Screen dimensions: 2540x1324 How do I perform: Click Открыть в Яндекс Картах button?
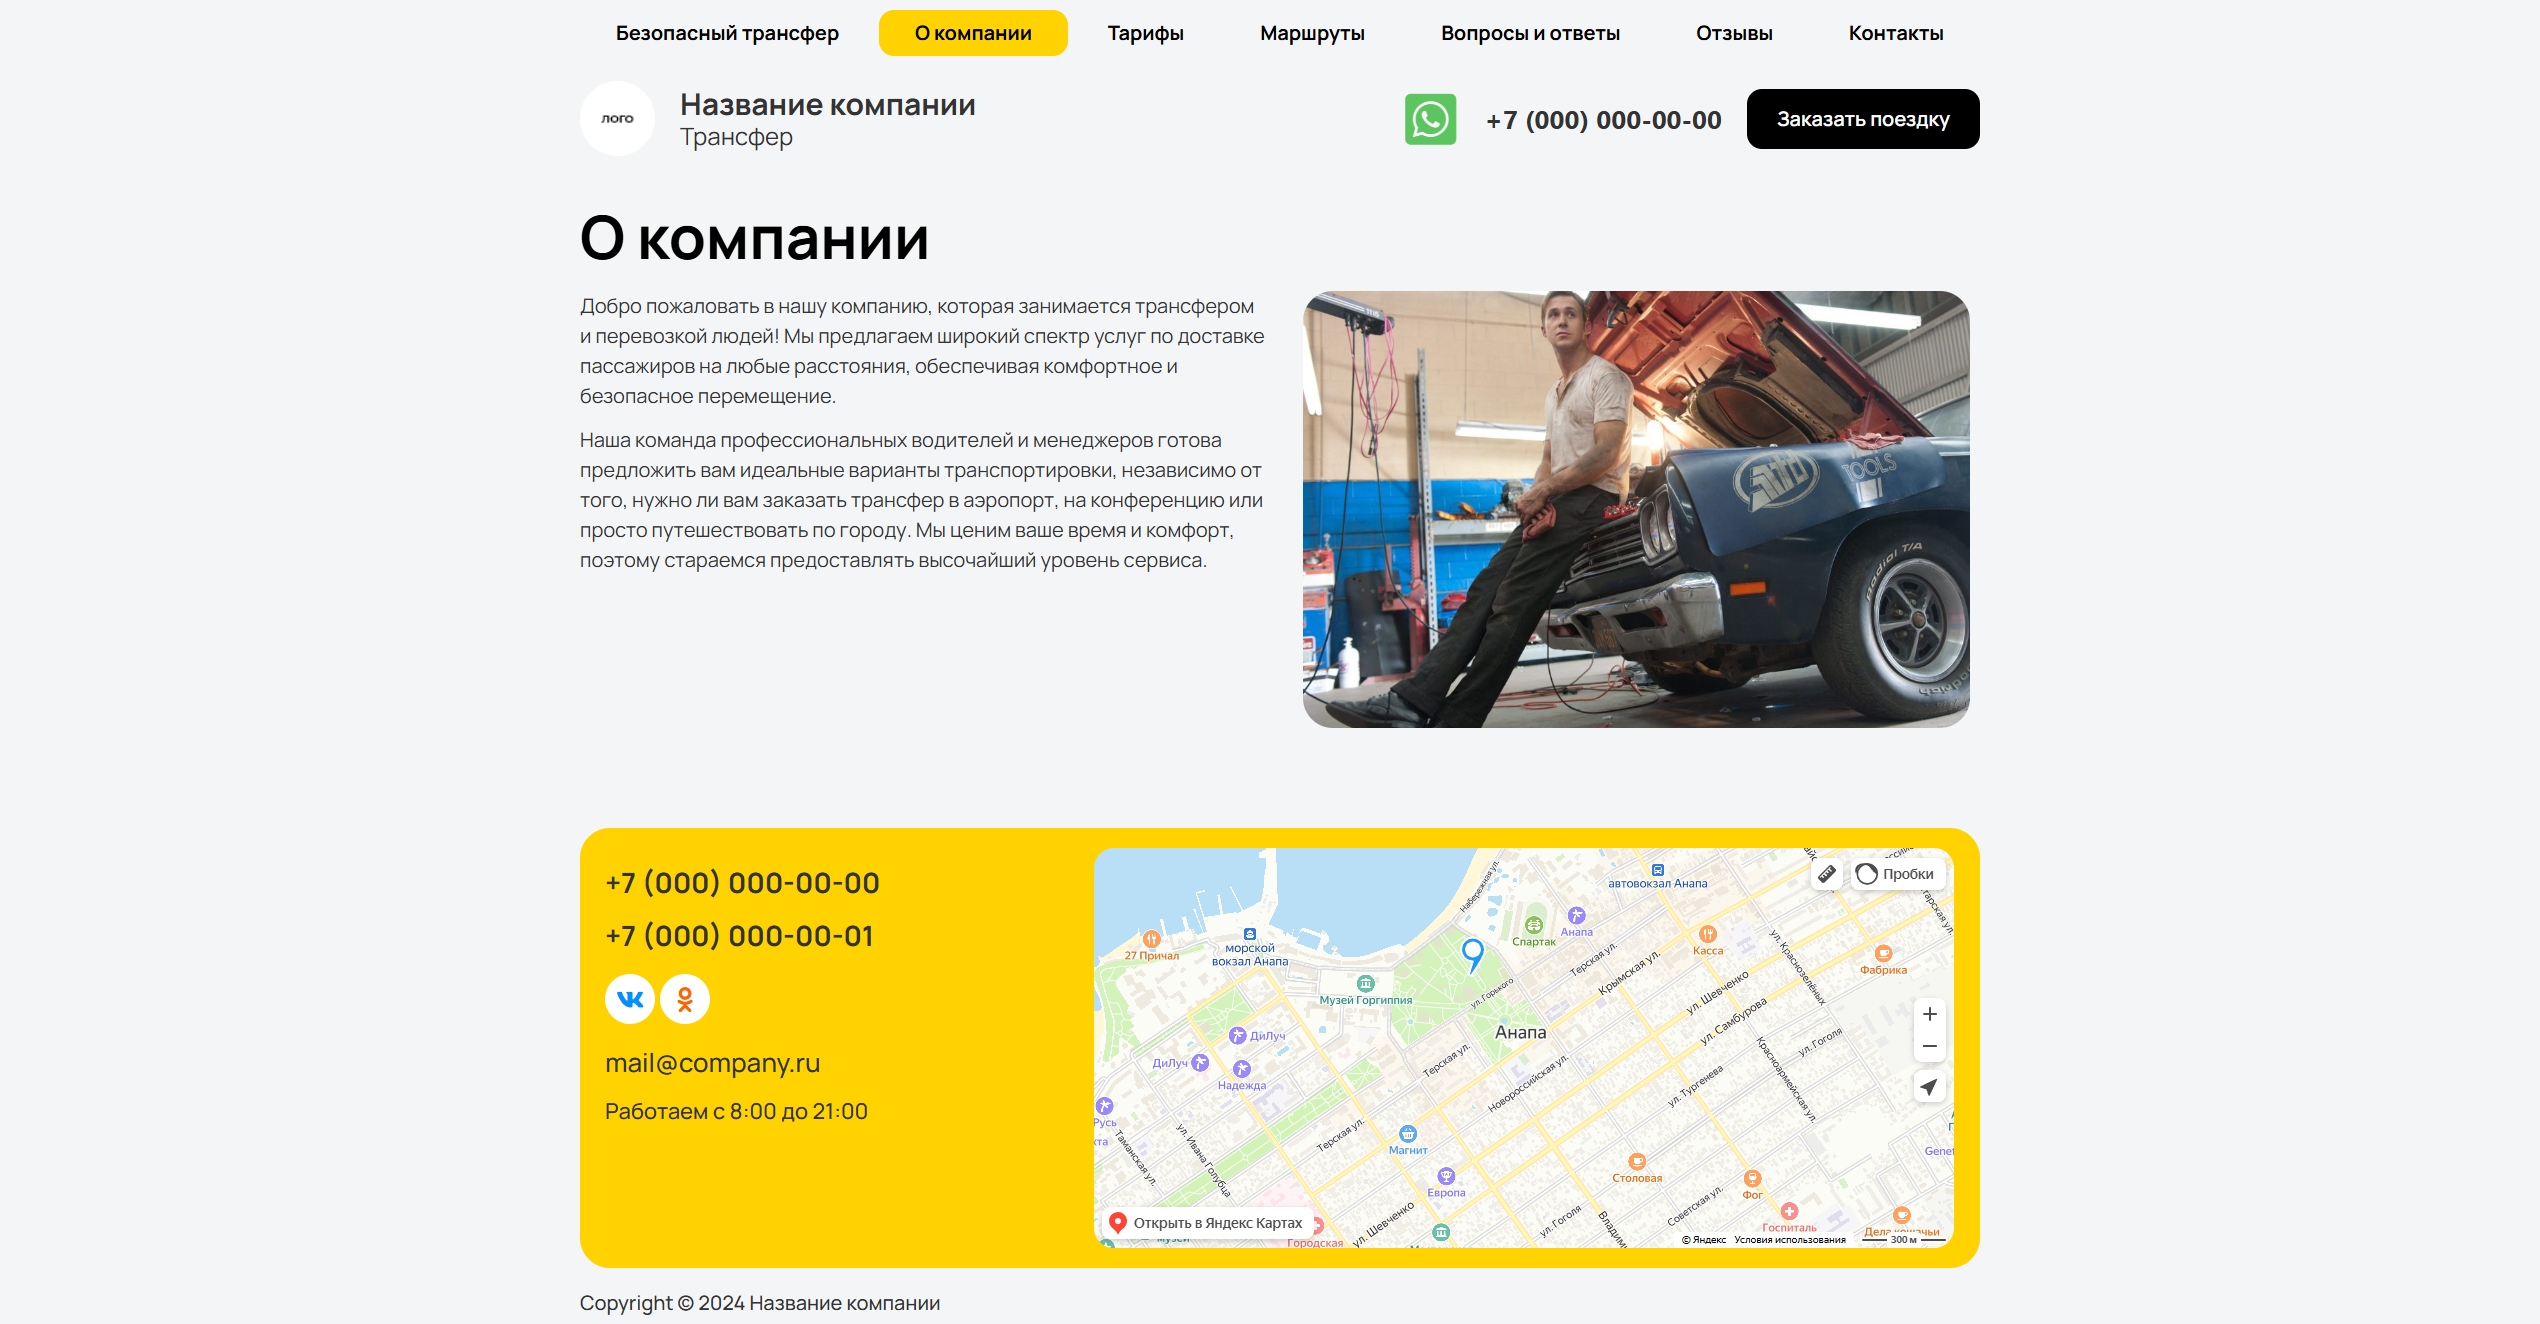(1208, 1223)
